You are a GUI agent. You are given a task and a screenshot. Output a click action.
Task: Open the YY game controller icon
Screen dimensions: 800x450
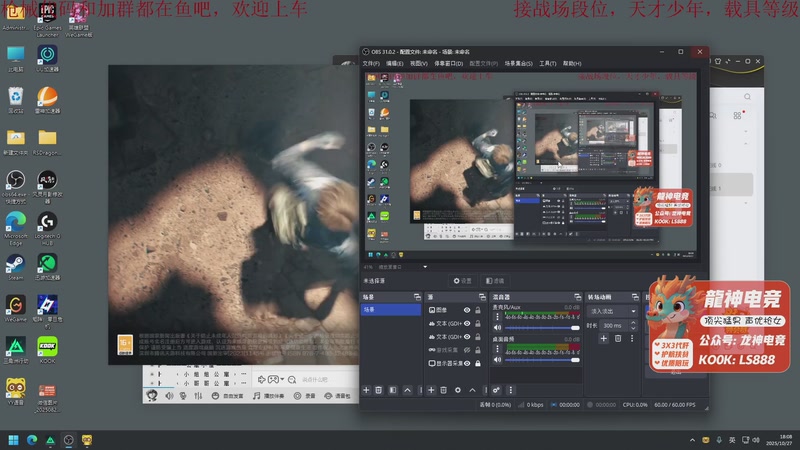click(x=273, y=379)
